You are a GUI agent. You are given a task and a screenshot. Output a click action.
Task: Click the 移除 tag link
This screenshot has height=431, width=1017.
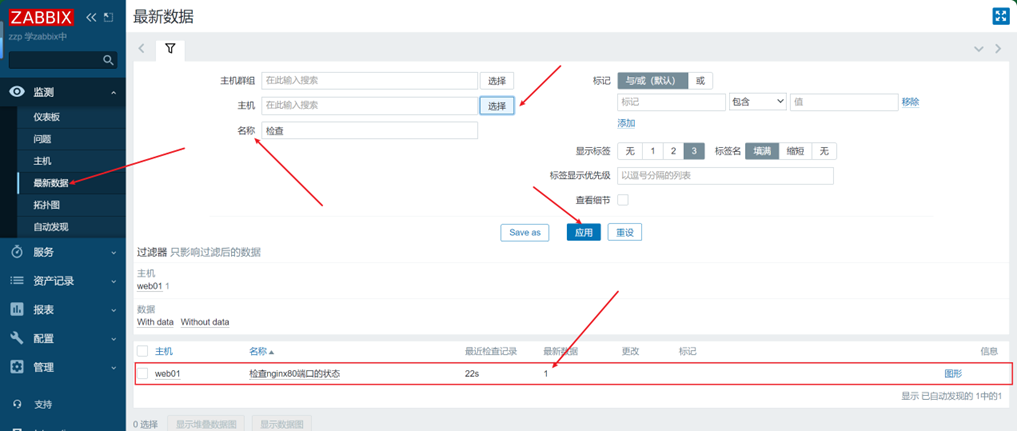(x=910, y=102)
